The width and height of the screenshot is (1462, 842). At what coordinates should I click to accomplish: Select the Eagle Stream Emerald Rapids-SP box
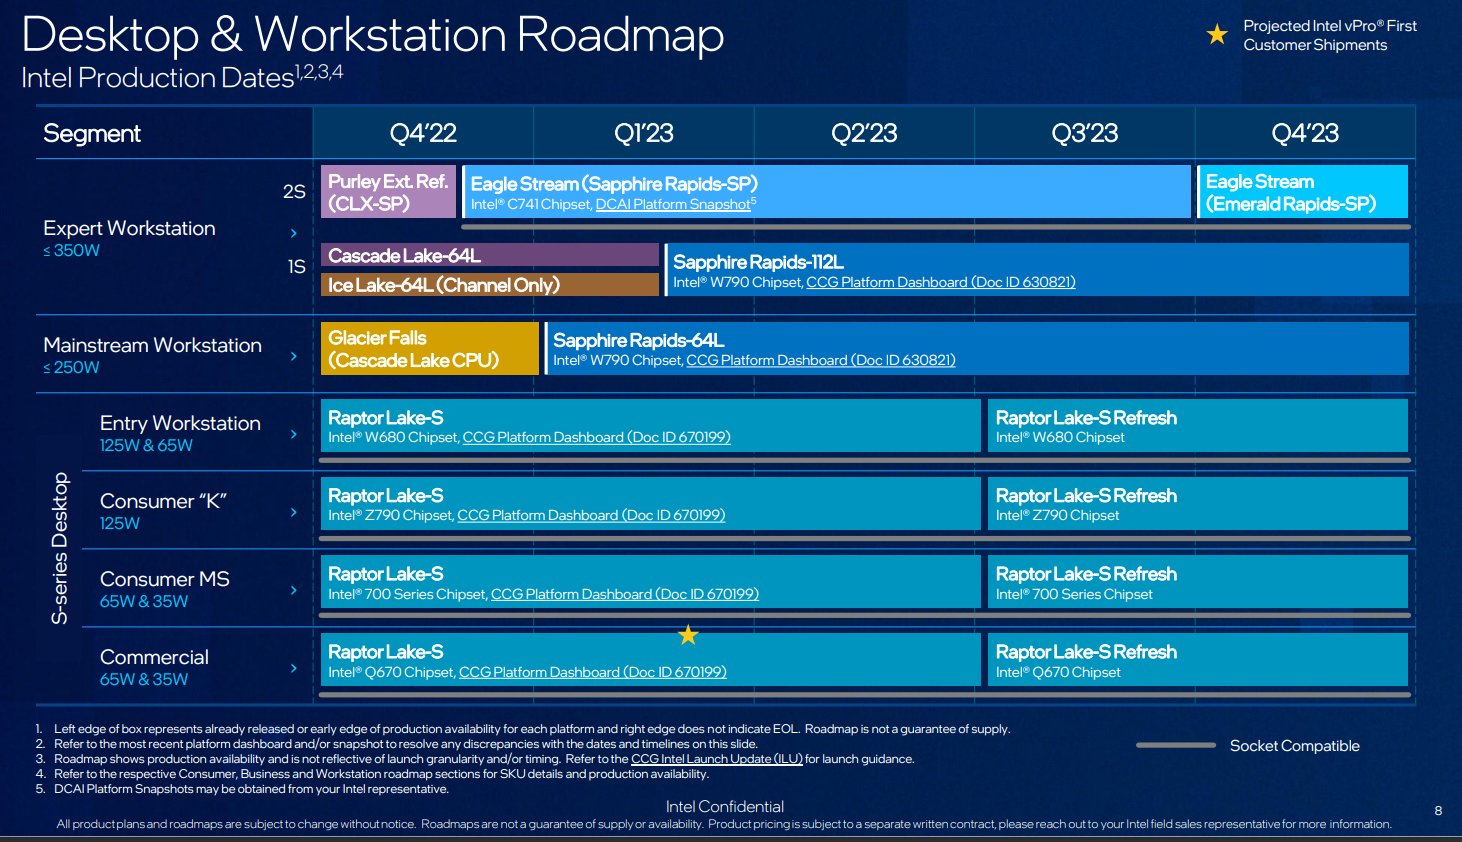[x=1301, y=191]
